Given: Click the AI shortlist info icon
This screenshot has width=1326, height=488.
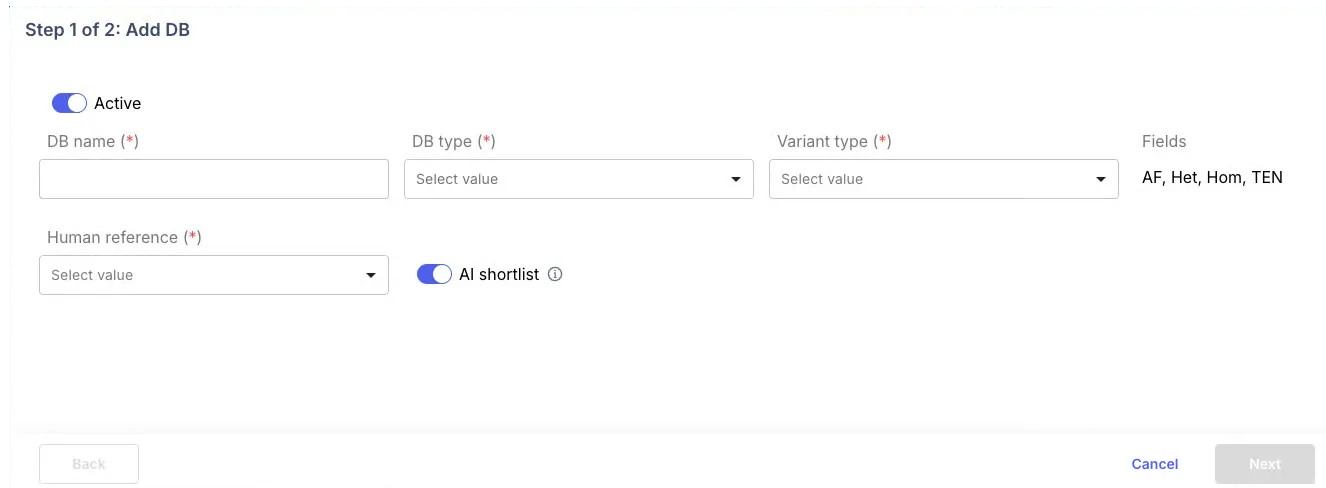Looking at the screenshot, I should pyautogui.click(x=556, y=274).
